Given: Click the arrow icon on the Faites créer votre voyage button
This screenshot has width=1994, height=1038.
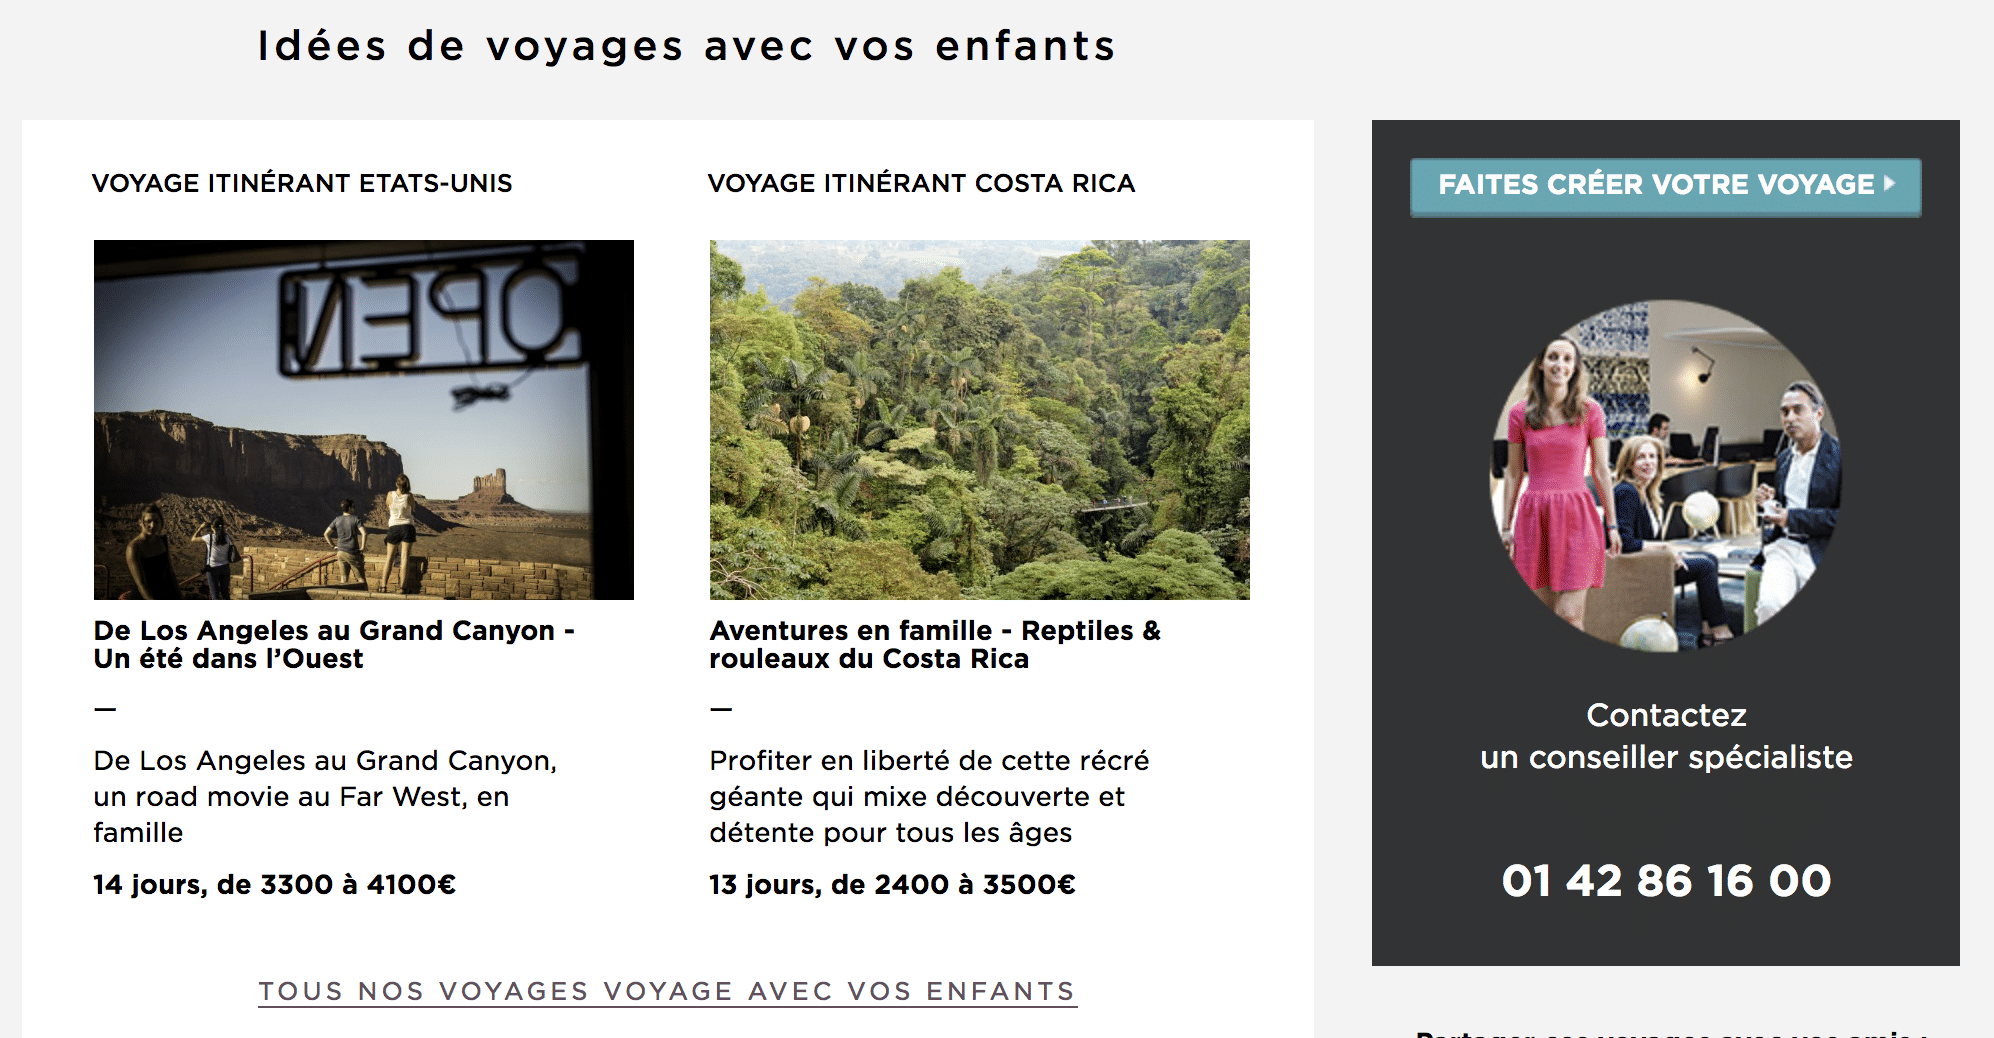Looking at the screenshot, I should point(1889,183).
